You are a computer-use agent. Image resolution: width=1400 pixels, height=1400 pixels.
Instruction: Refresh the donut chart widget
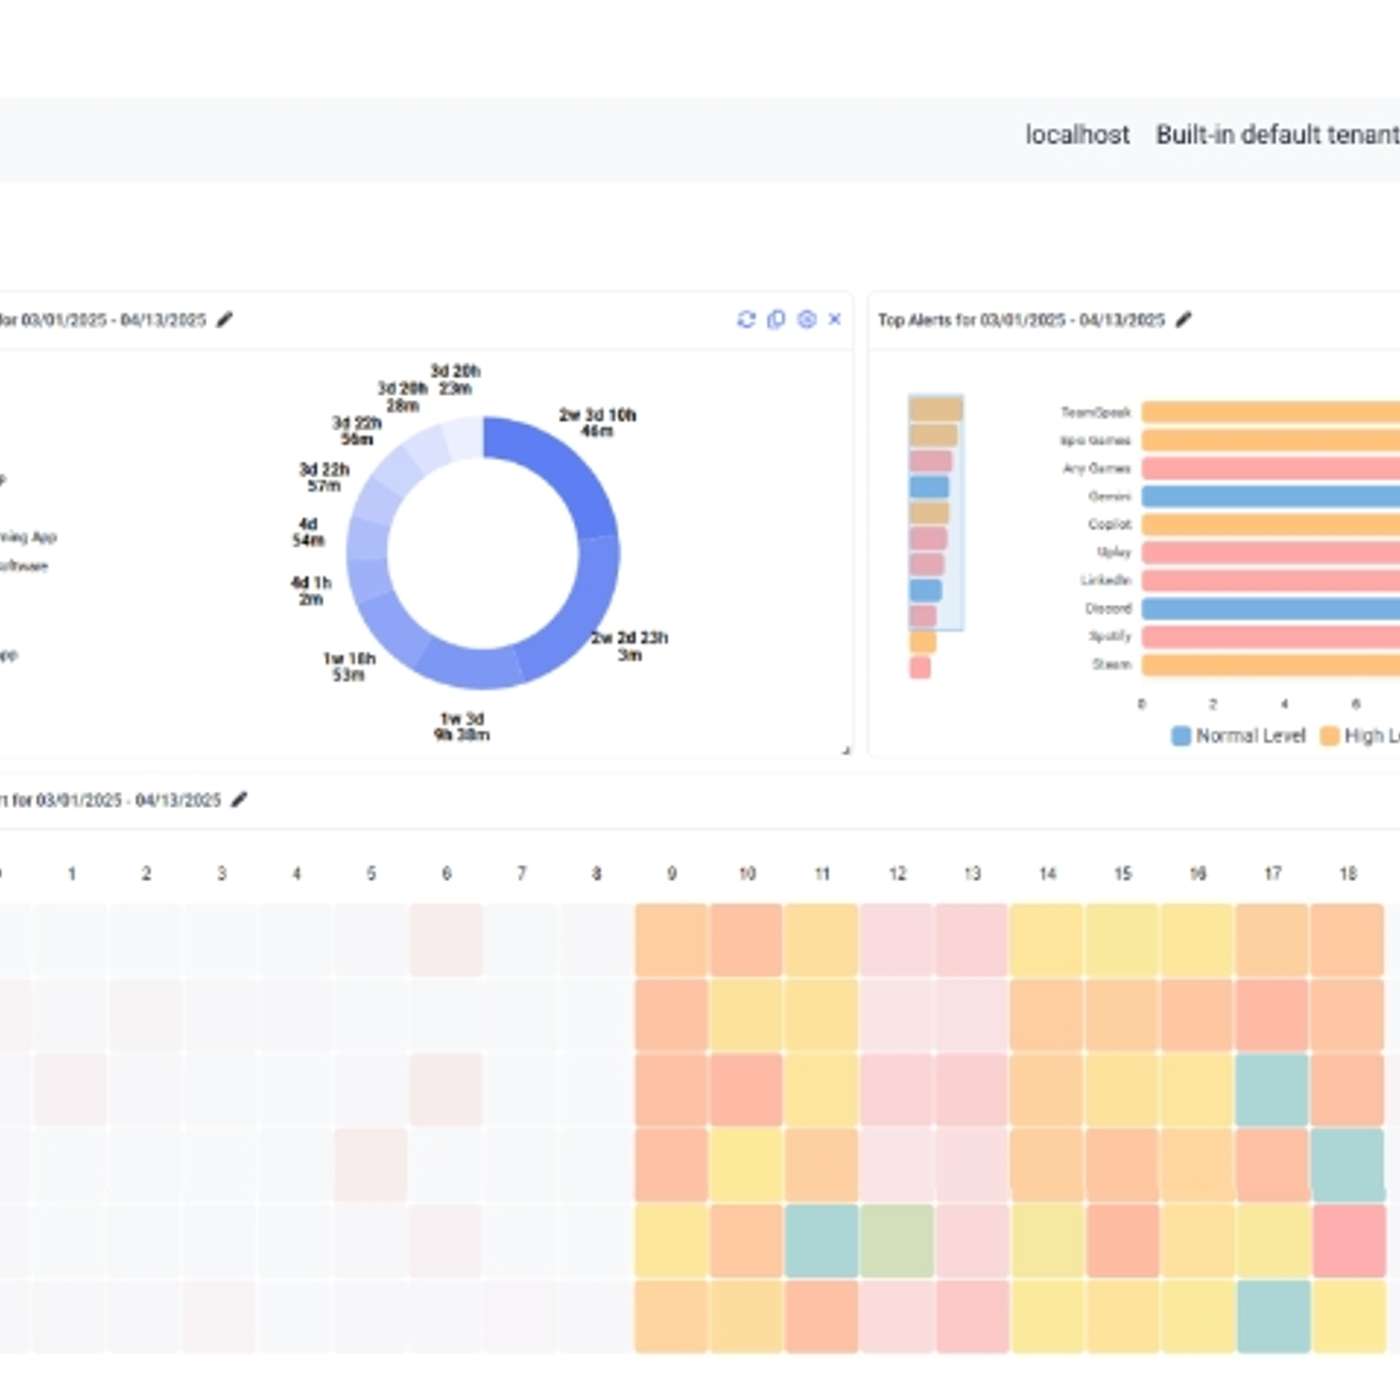coord(746,319)
